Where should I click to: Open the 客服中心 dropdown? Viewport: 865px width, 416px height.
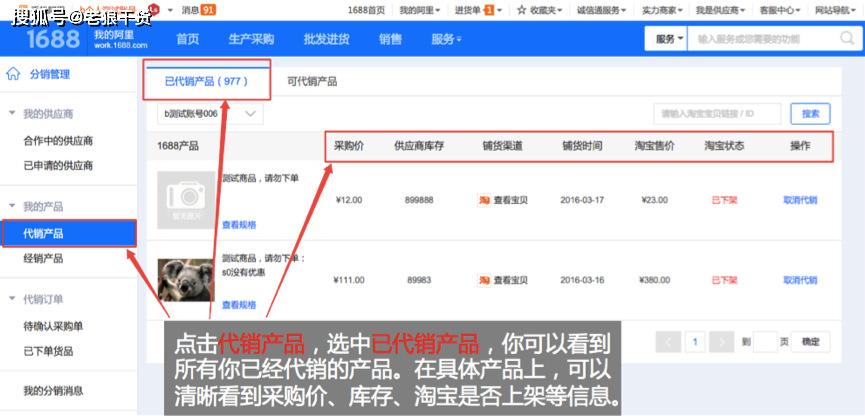coord(779,10)
